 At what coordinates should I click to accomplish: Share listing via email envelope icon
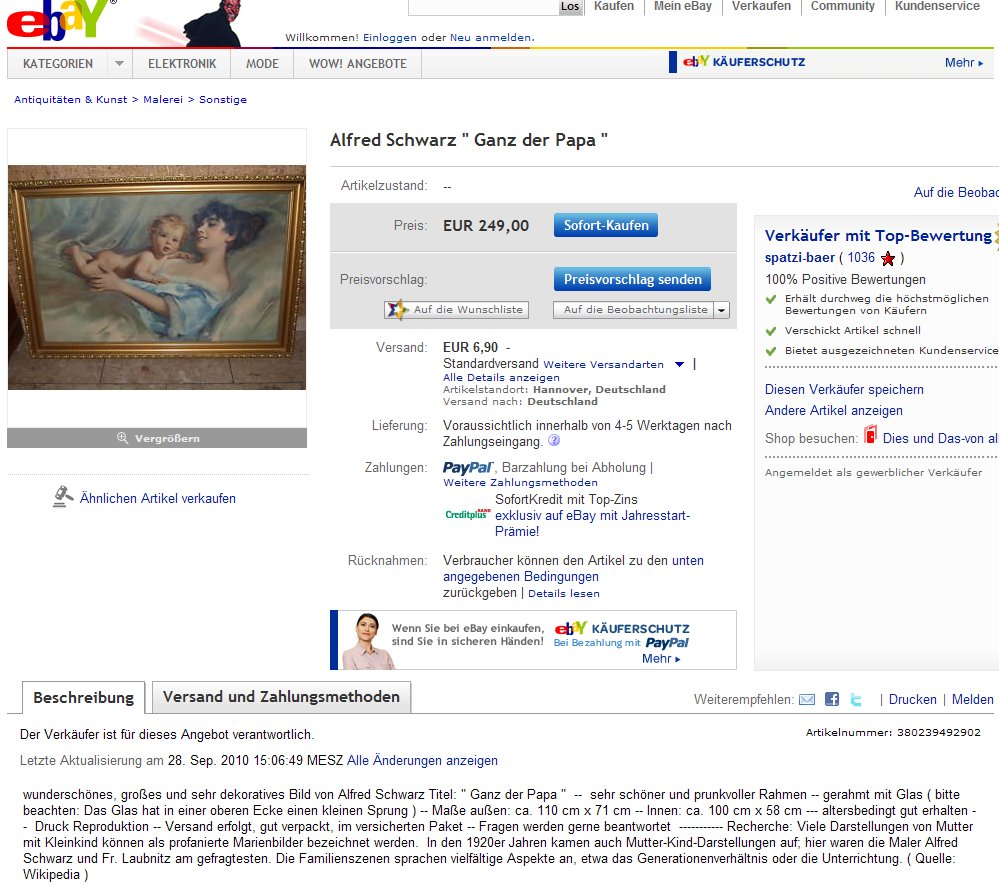click(x=807, y=699)
